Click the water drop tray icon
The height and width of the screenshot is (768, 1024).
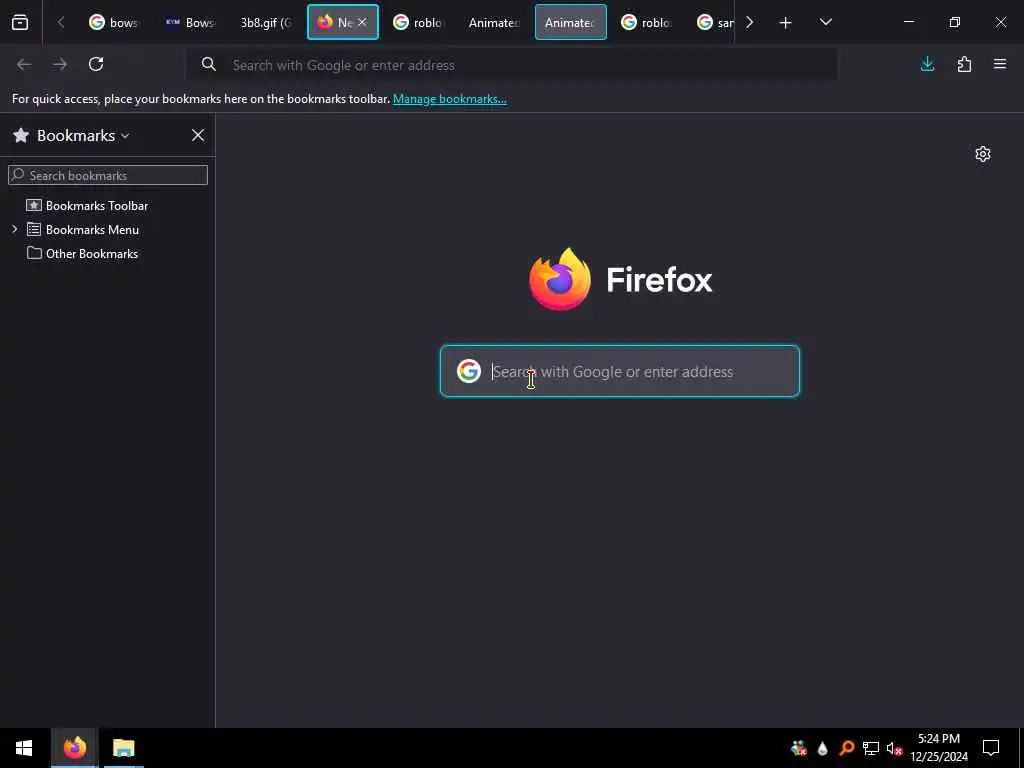(822, 748)
